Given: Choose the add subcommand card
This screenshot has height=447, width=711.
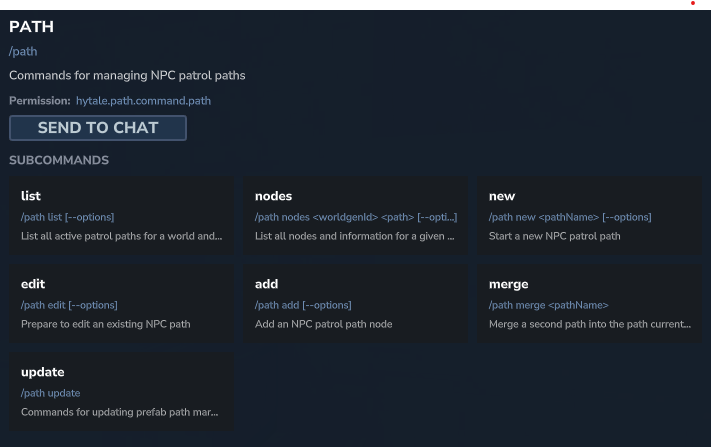Looking at the screenshot, I should [356, 303].
